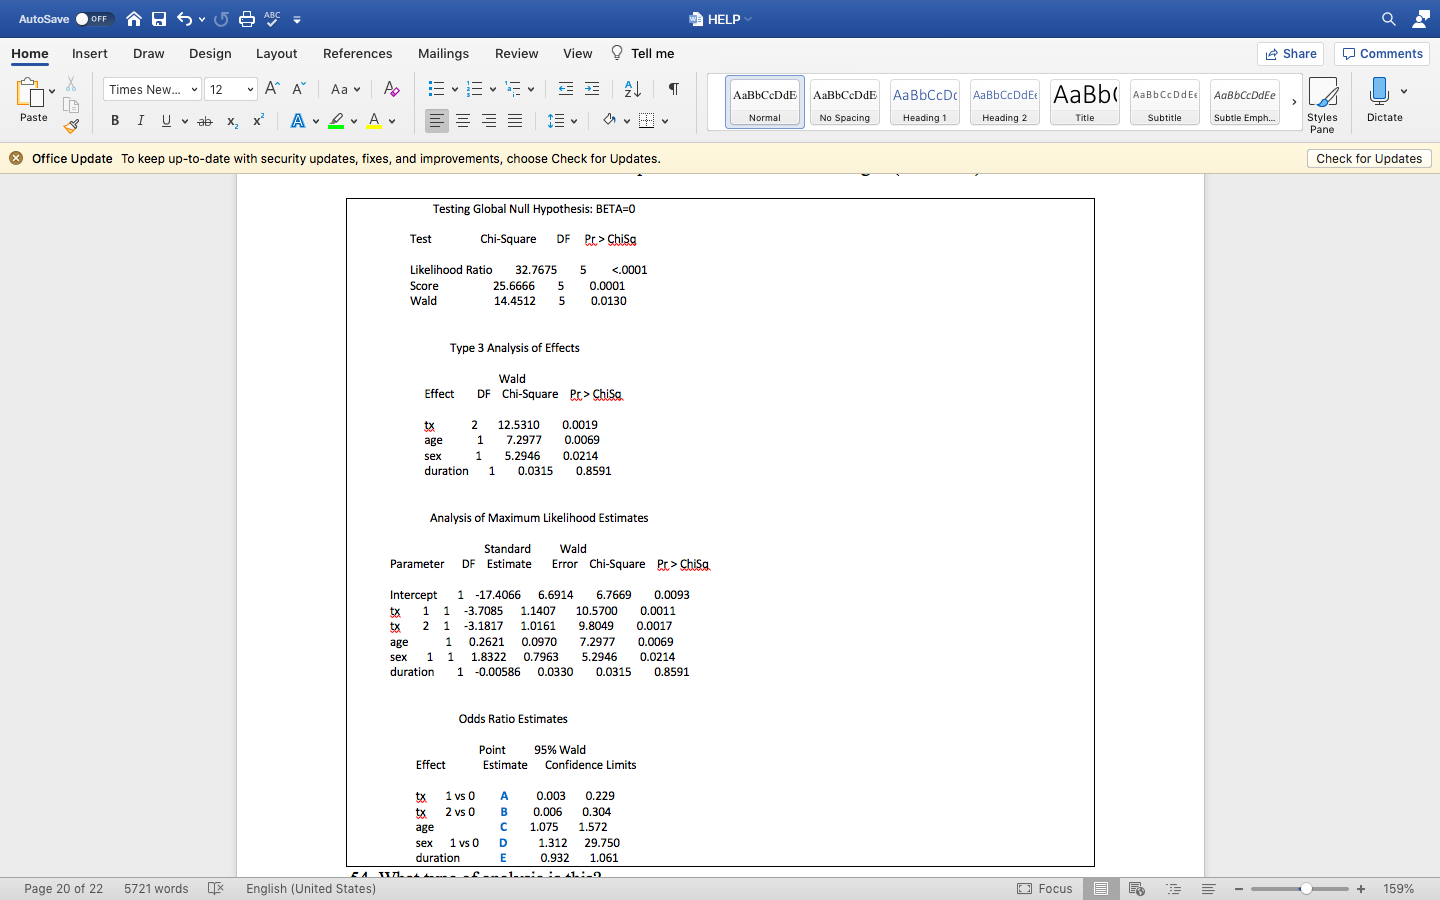
Task: Expand the styles gallery arrow
Action: point(1294,102)
